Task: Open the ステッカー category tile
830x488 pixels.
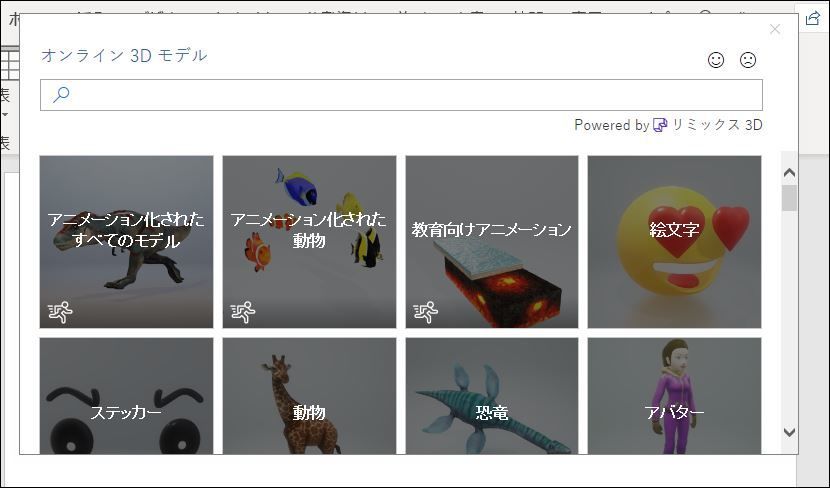Action: click(x=127, y=396)
